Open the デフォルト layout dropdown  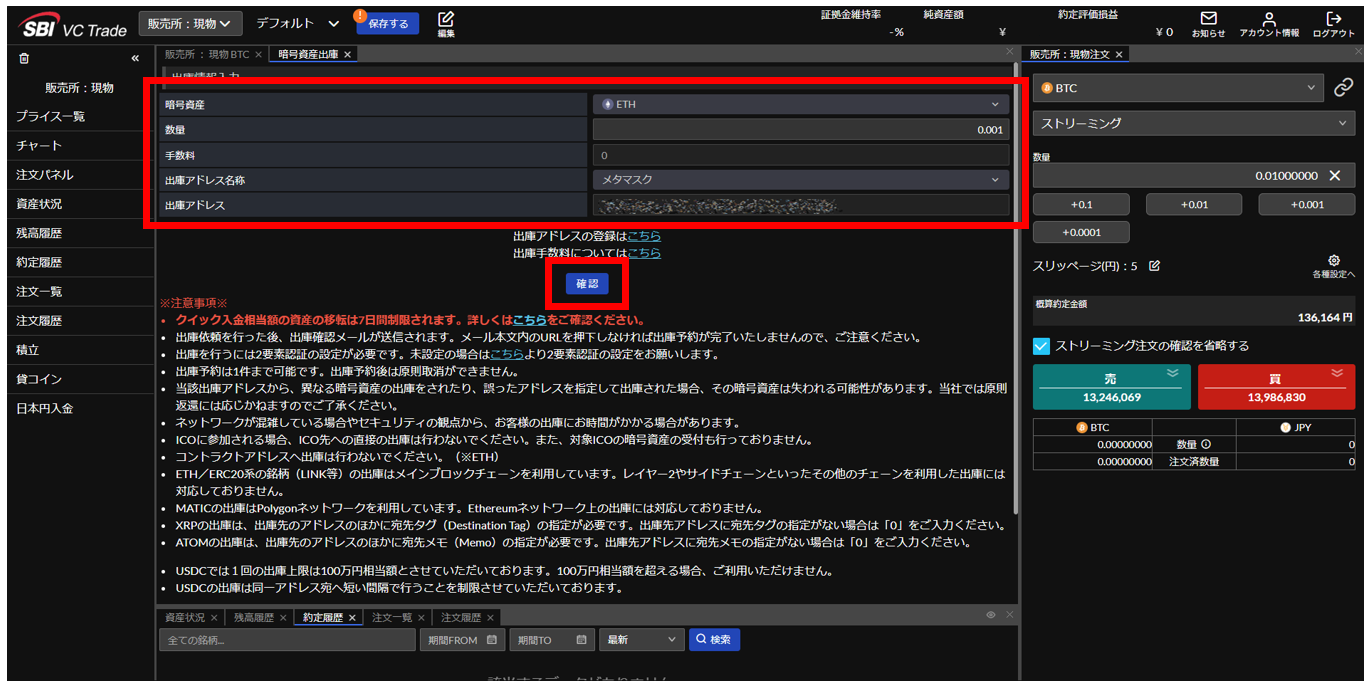(x=298, y=23)
